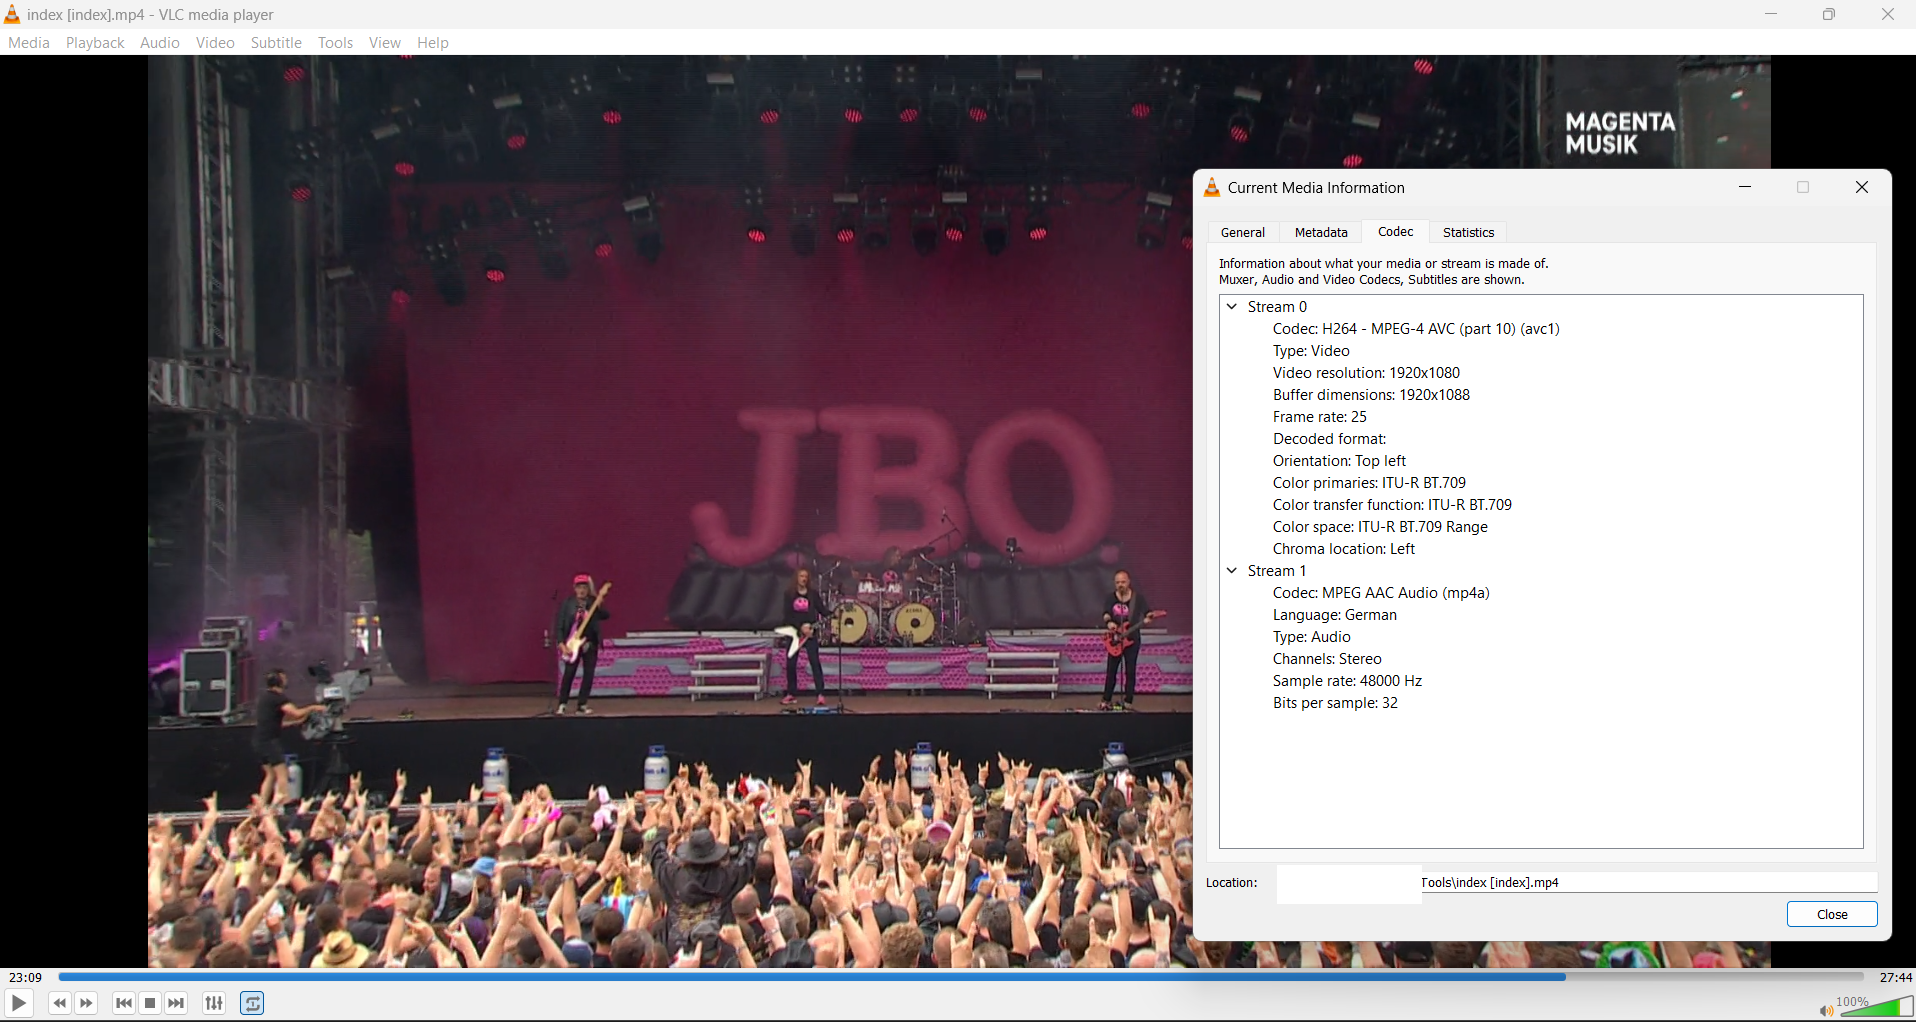This screenshot has width=1916, height=1022.
Task: Click the total duration 27:44 label
Action: coord(1896,978)
